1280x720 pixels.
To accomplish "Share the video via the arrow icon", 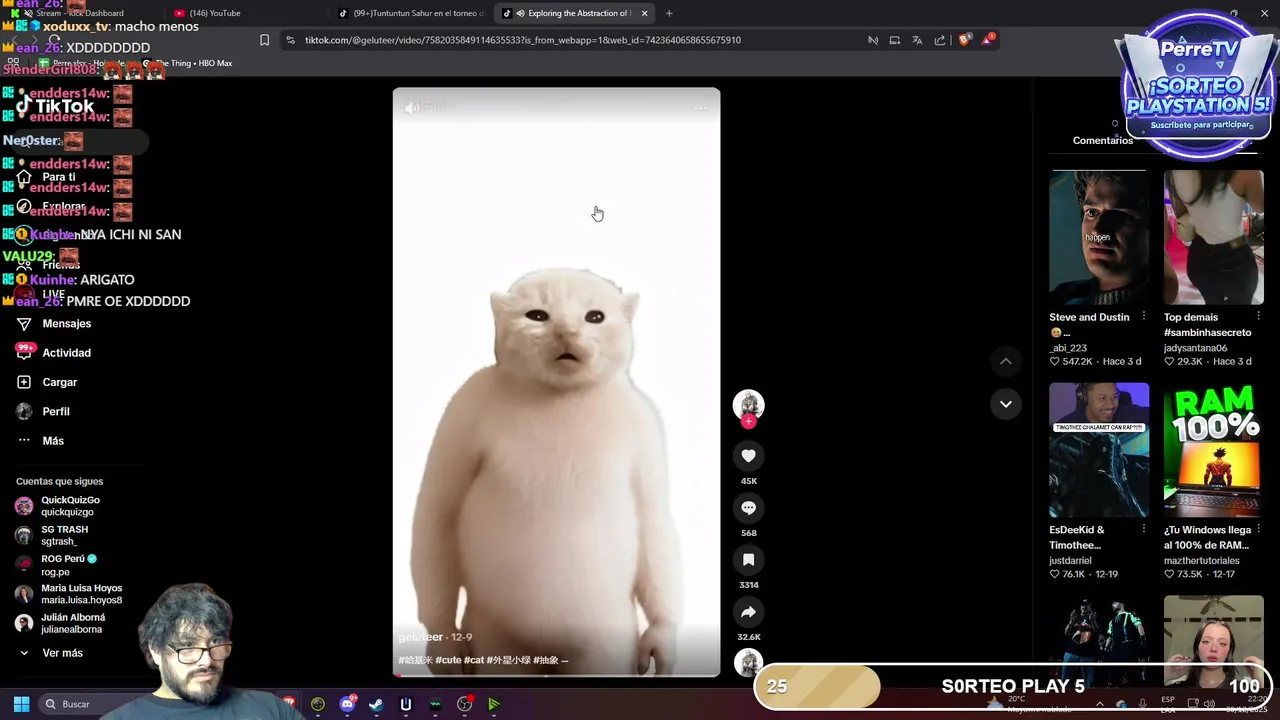I will click(748, 612).
